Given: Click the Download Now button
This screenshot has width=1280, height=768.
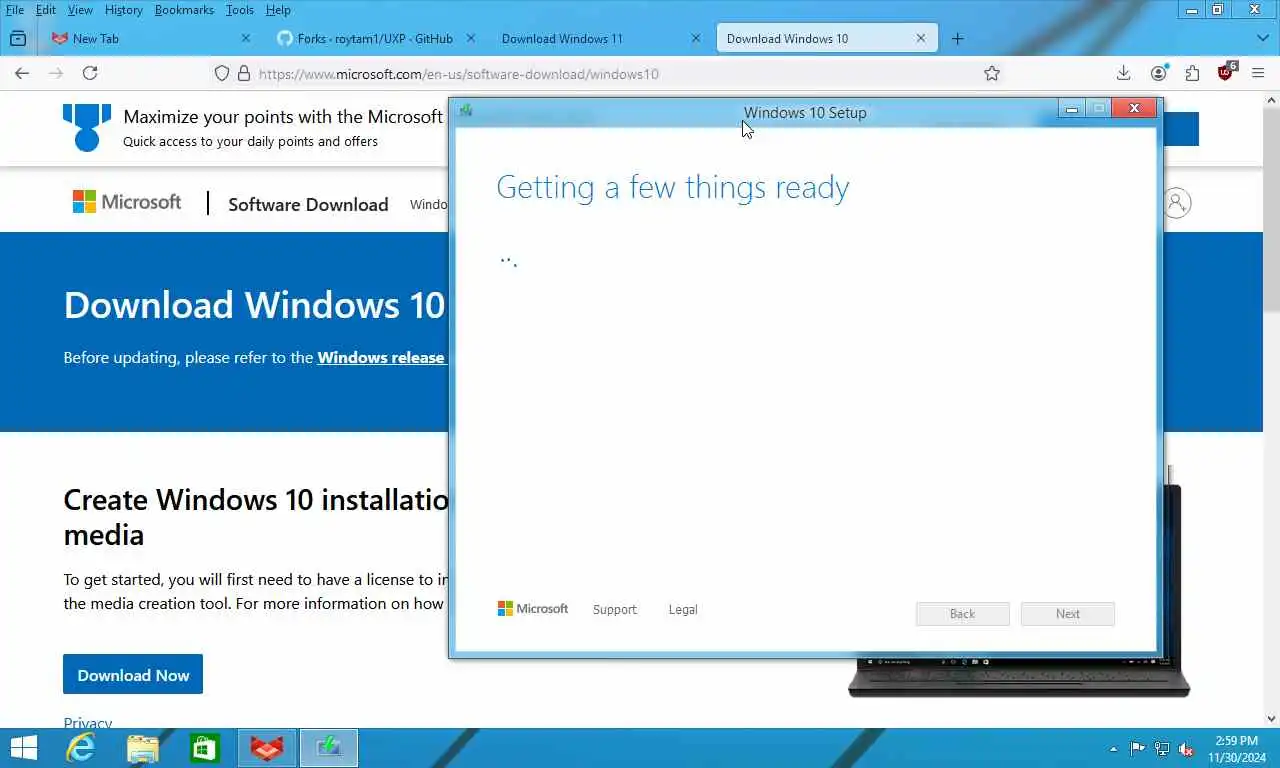Looking at the screenshot, I should coord(133,675).
